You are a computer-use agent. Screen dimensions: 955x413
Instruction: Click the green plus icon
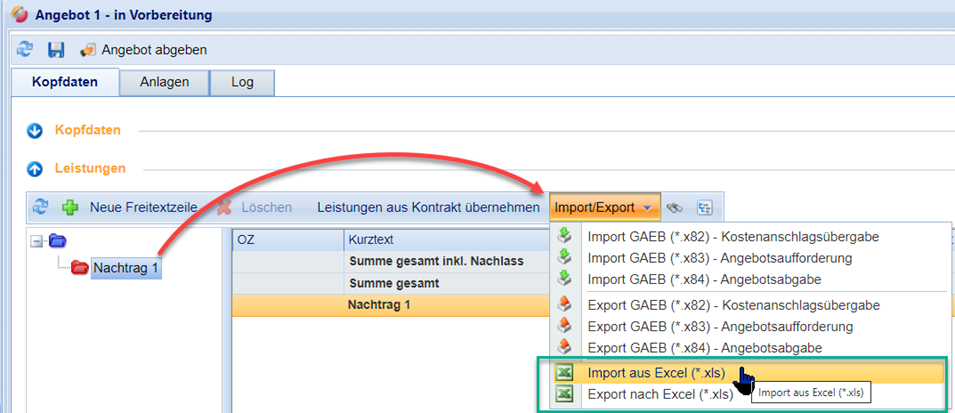coord(70,207)
